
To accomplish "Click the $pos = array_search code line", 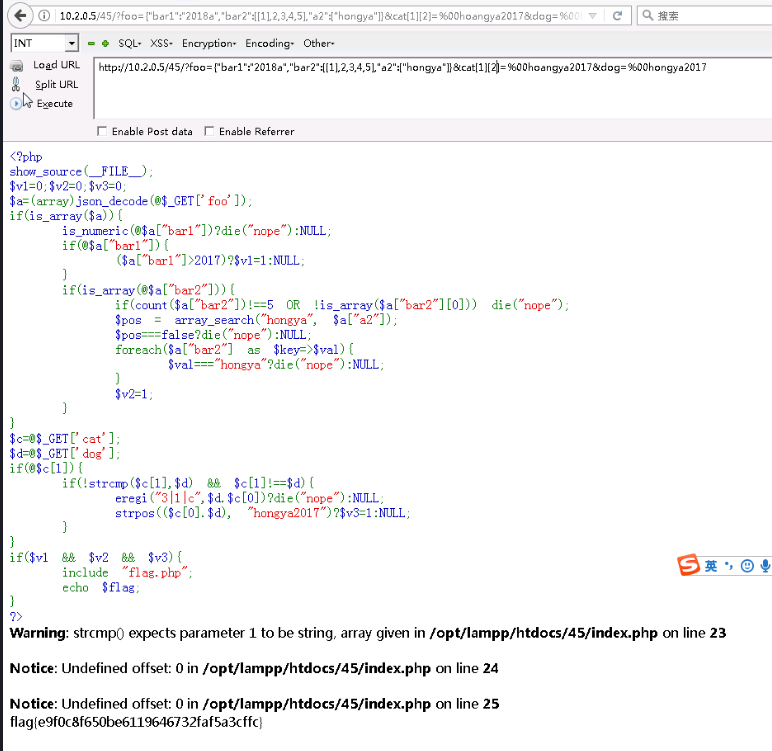I will [x=256, y=320].
